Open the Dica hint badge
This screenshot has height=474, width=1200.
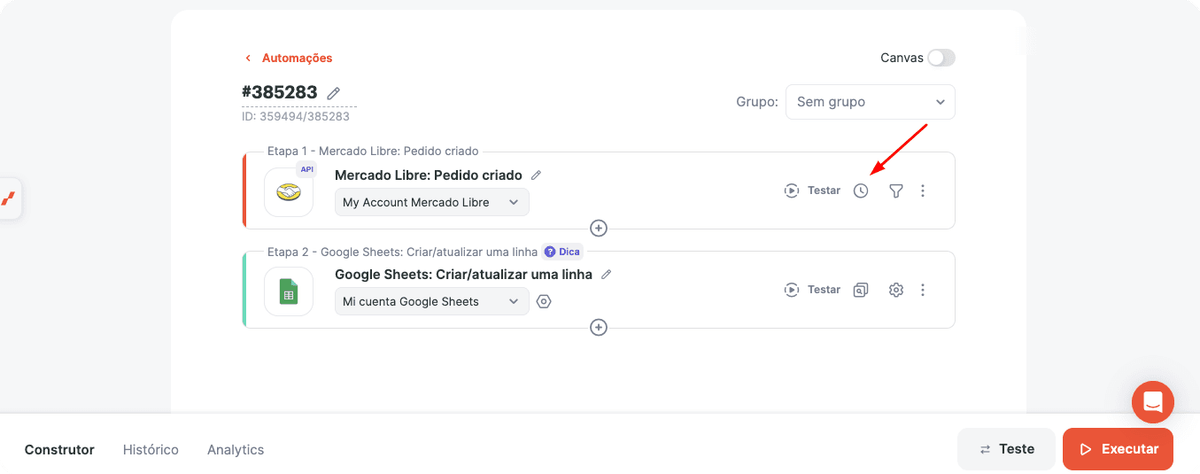562,252
